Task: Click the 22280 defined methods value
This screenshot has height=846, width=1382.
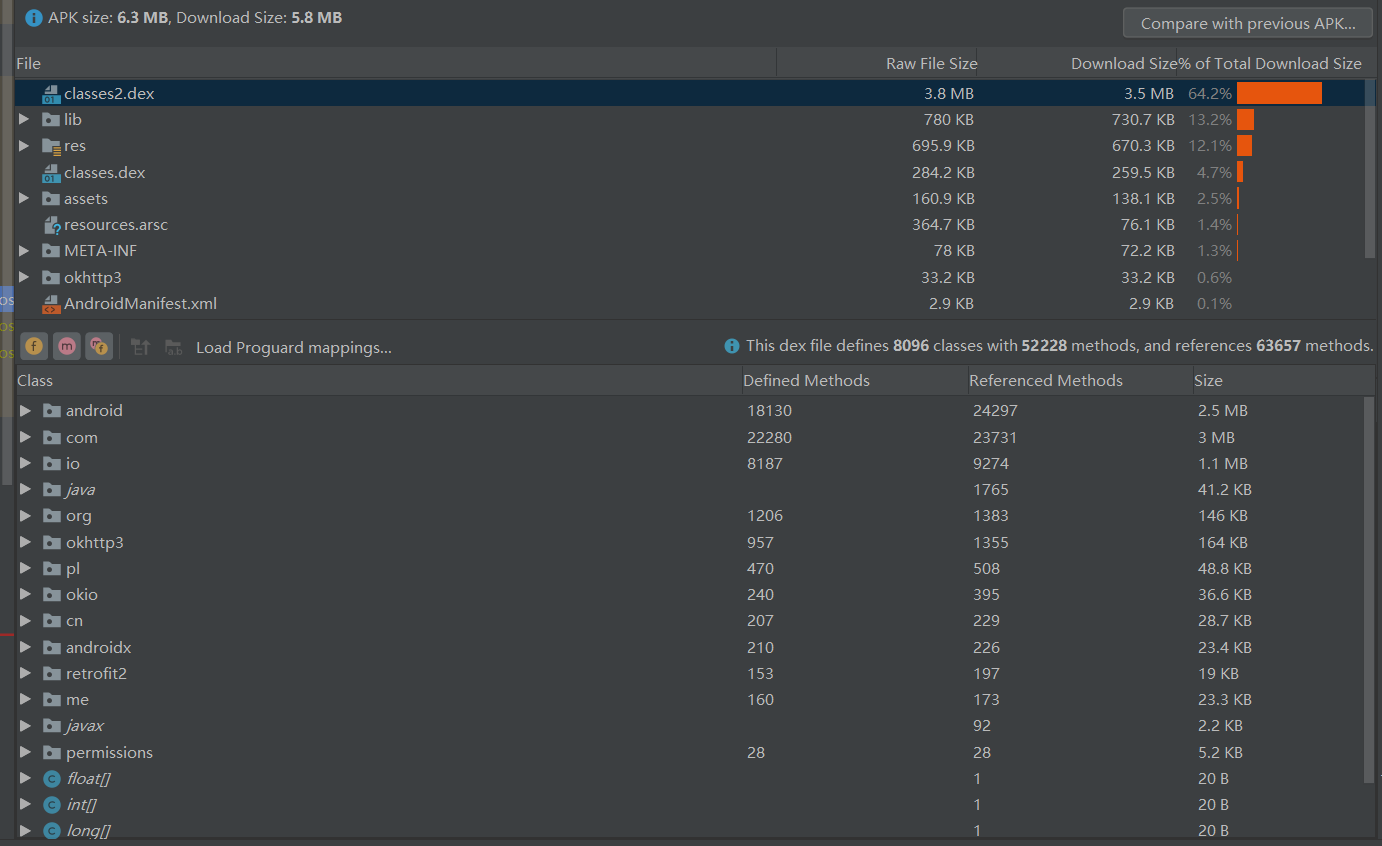Action: click(769, 437)
